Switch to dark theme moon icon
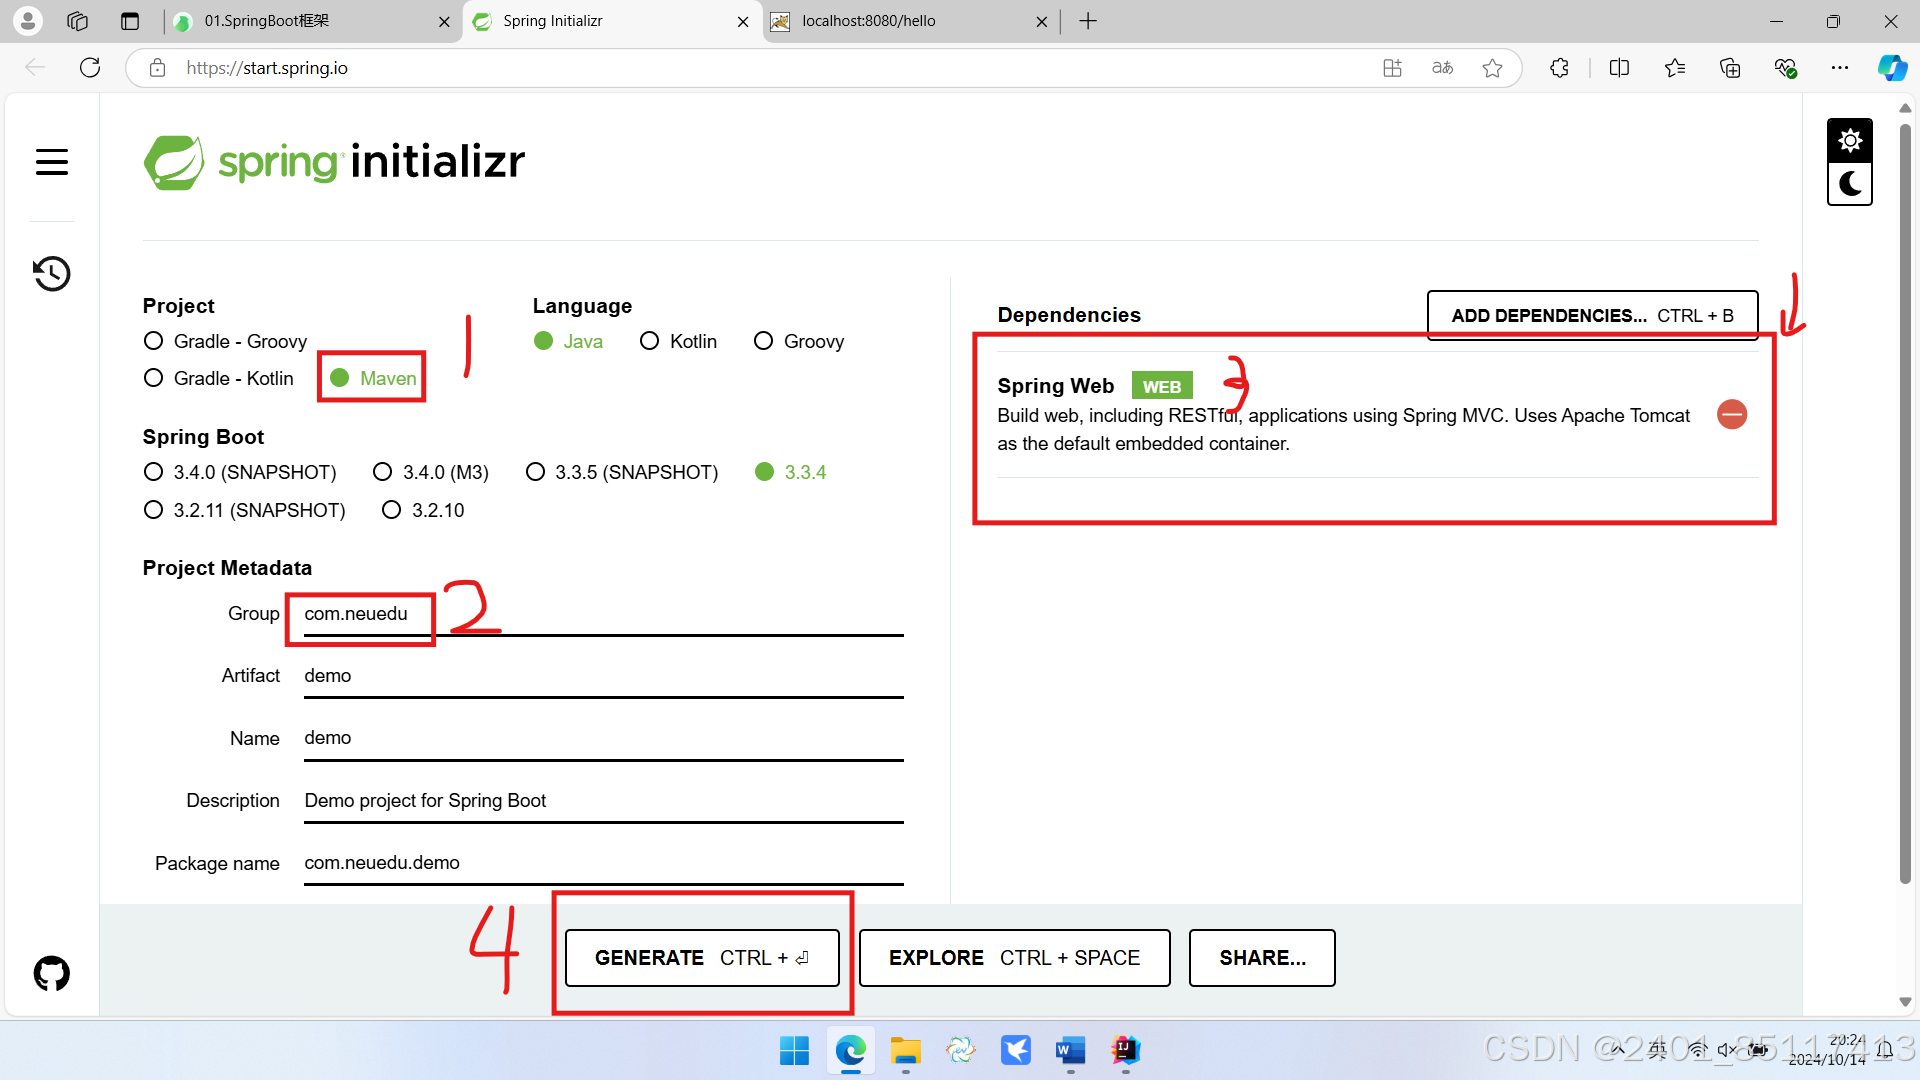Image resolution: width=1920 pixels, height=1080 pixels. point(1850,184)
